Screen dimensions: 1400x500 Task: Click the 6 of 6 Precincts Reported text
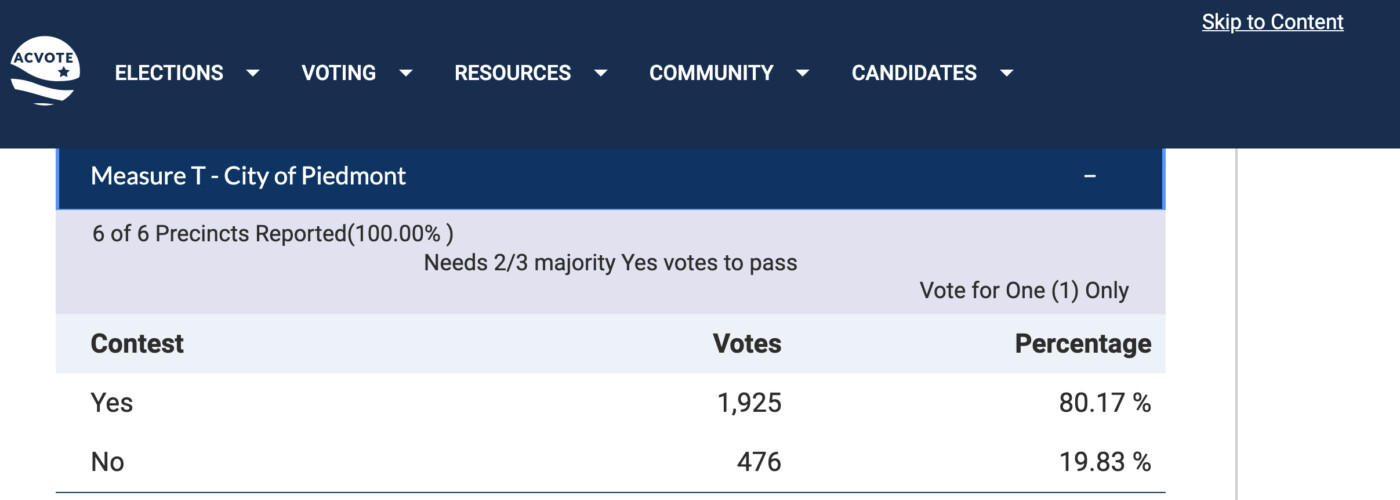click(272, 234)
